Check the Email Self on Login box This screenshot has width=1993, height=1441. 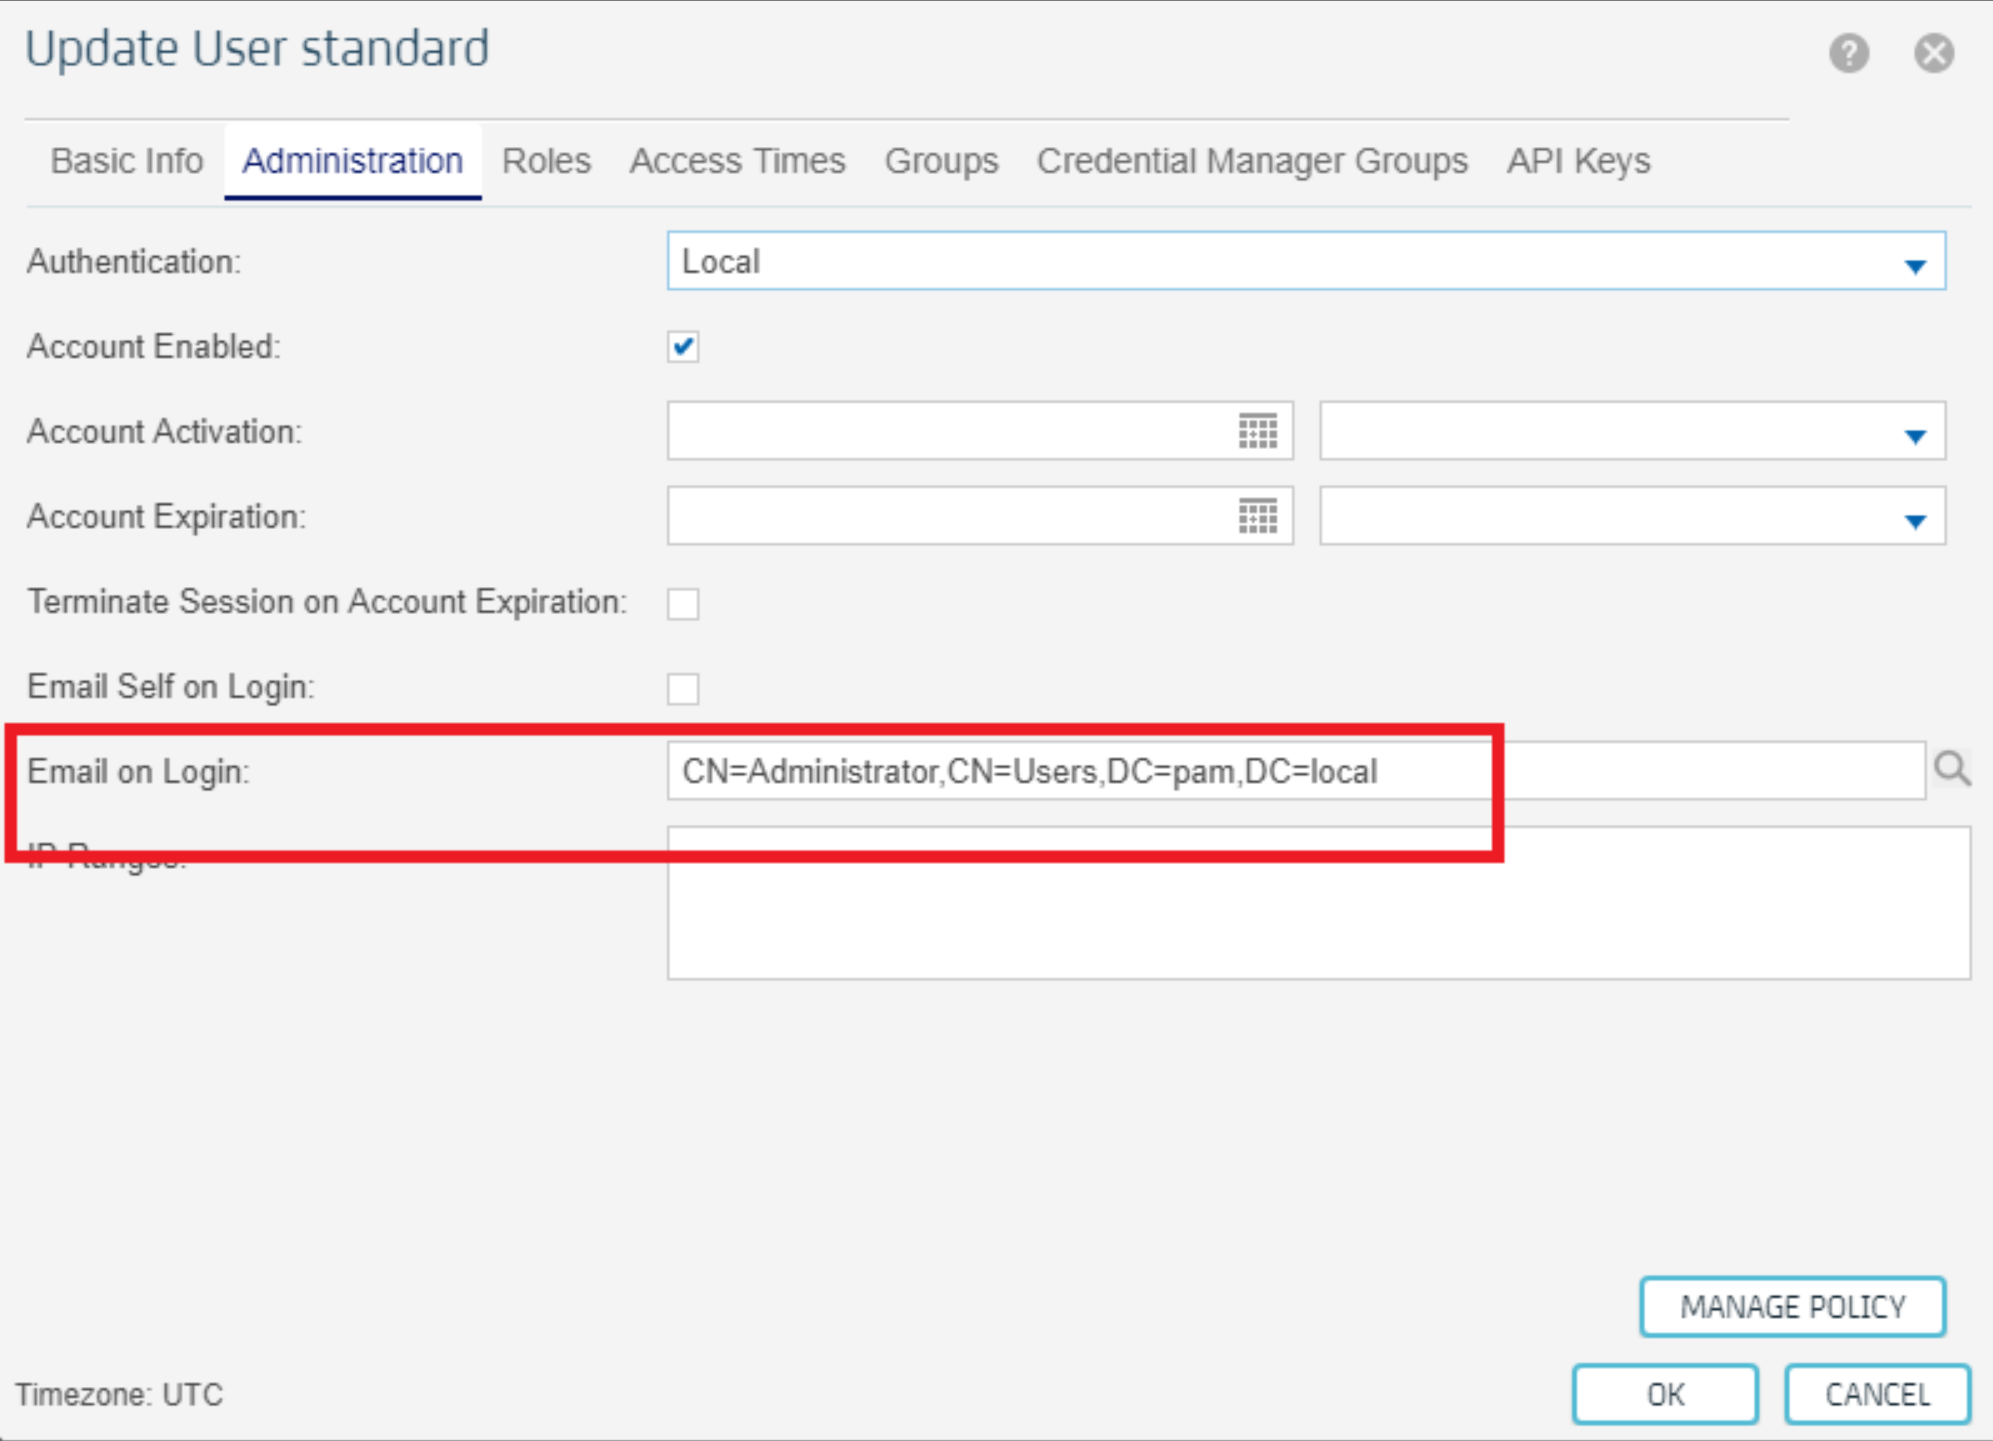683,689
